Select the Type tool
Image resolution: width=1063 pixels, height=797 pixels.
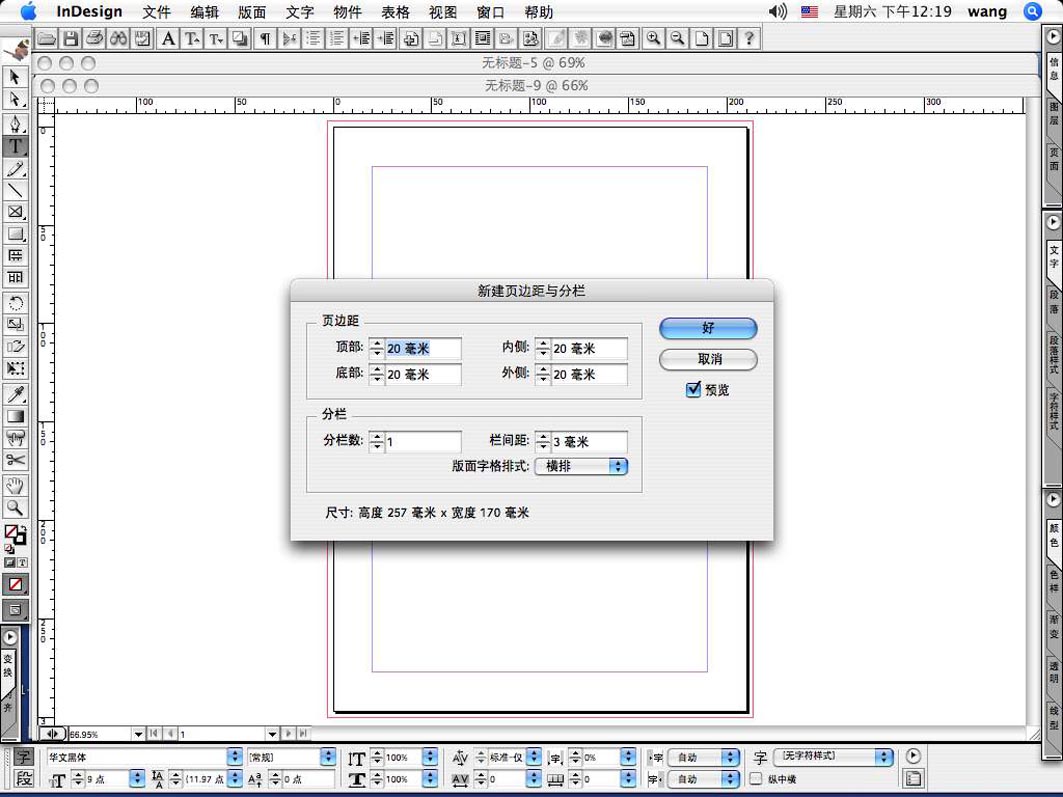15,146
